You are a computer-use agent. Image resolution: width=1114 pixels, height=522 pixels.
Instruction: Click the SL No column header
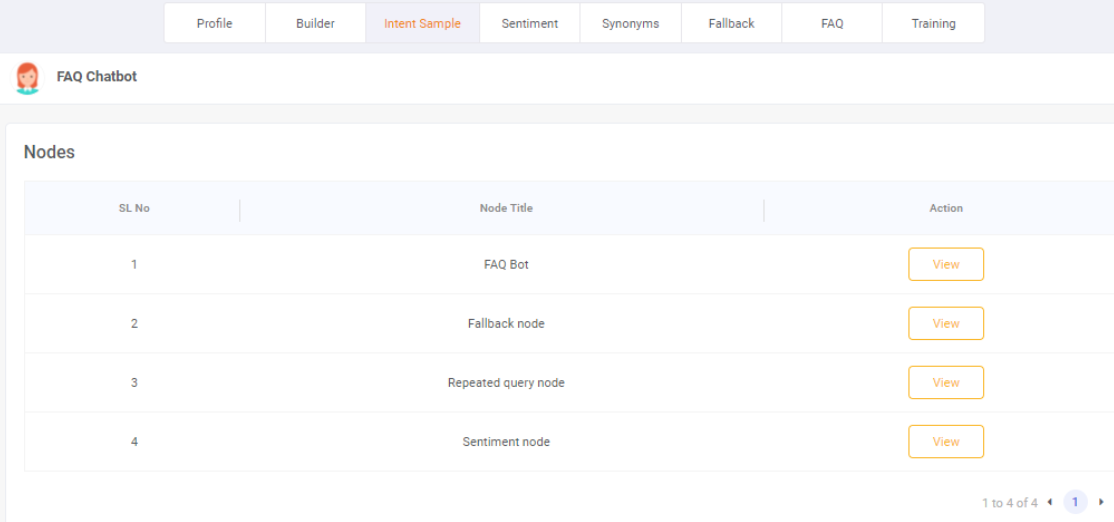pos(134,208)
